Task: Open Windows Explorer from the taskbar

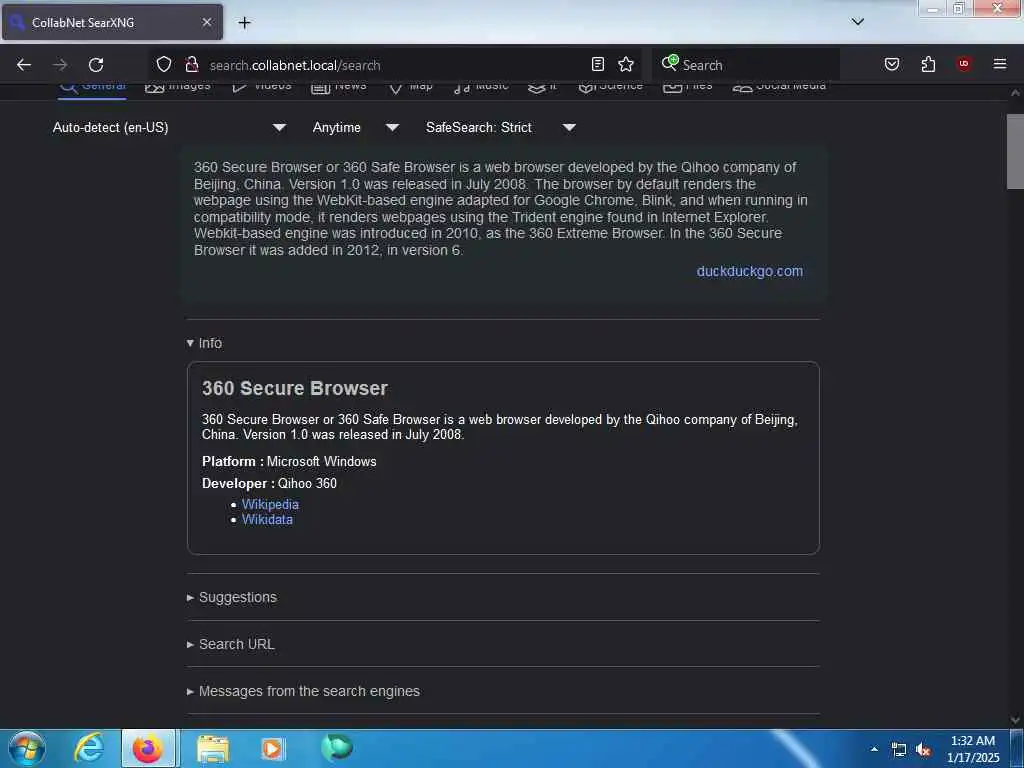Action: [x=212, y=748]
